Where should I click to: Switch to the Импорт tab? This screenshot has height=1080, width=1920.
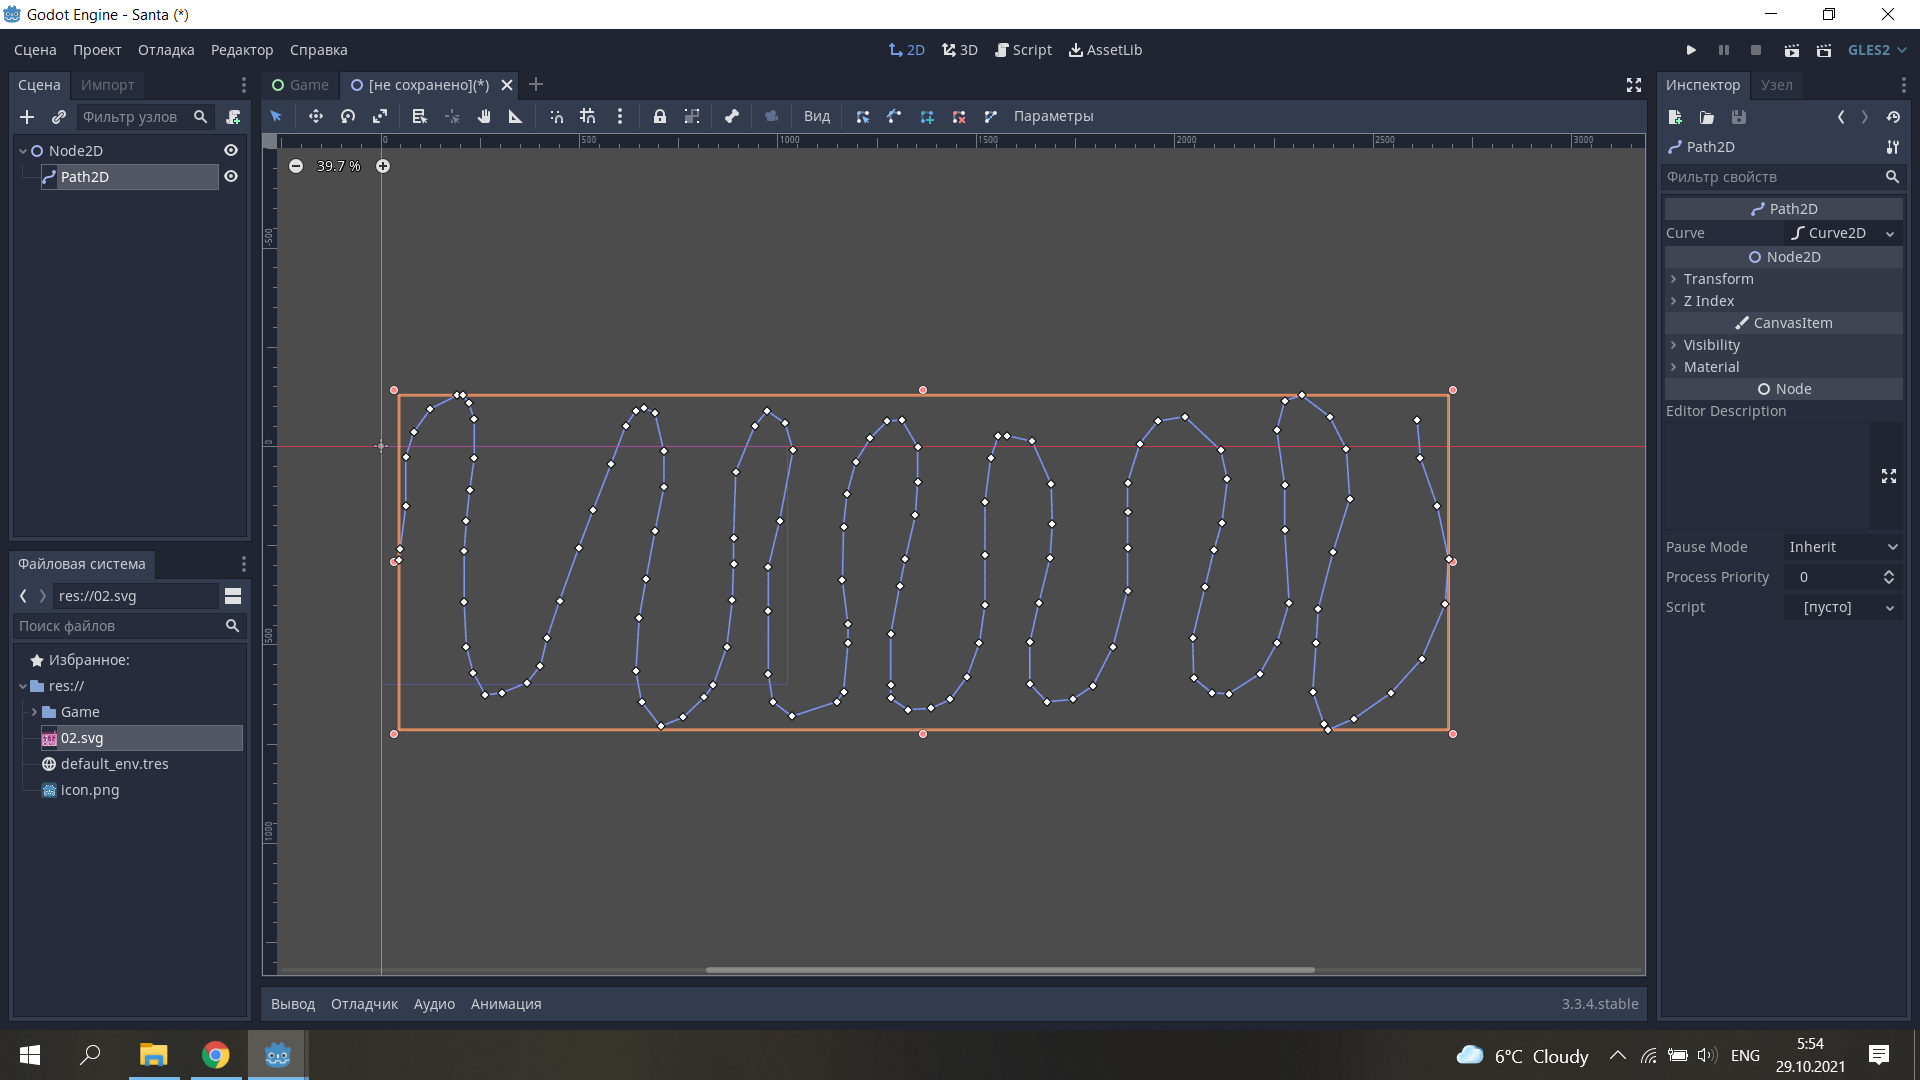pos(107,85)
